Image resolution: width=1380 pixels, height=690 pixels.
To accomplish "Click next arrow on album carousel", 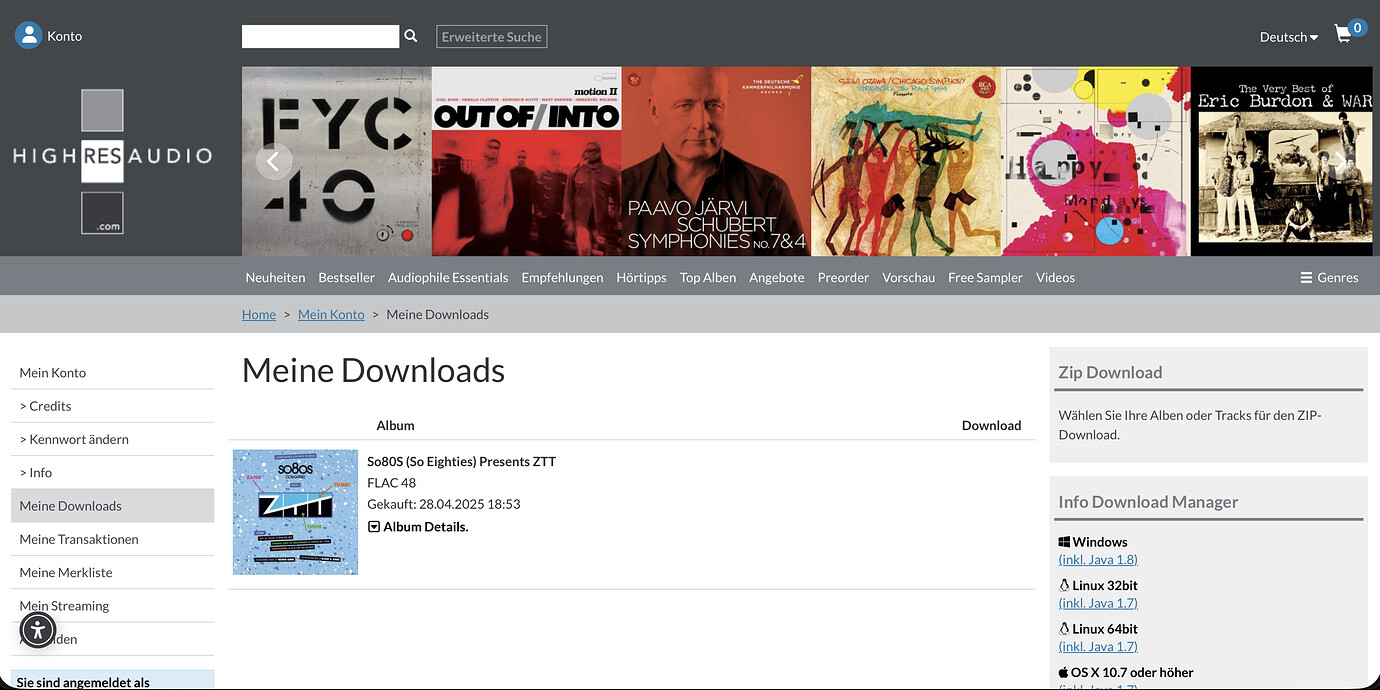I will pyautogui.click(x=1342, y=161).
